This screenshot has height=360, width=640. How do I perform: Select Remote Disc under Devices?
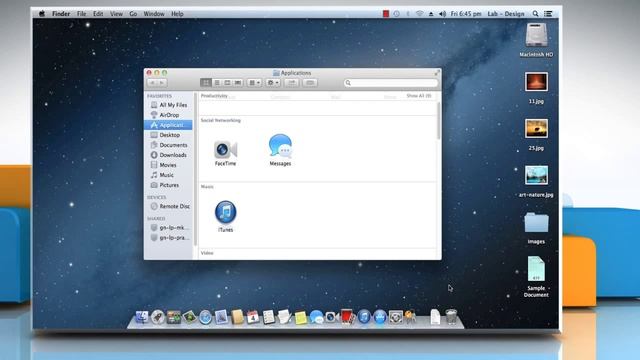[x=169, y=207]
